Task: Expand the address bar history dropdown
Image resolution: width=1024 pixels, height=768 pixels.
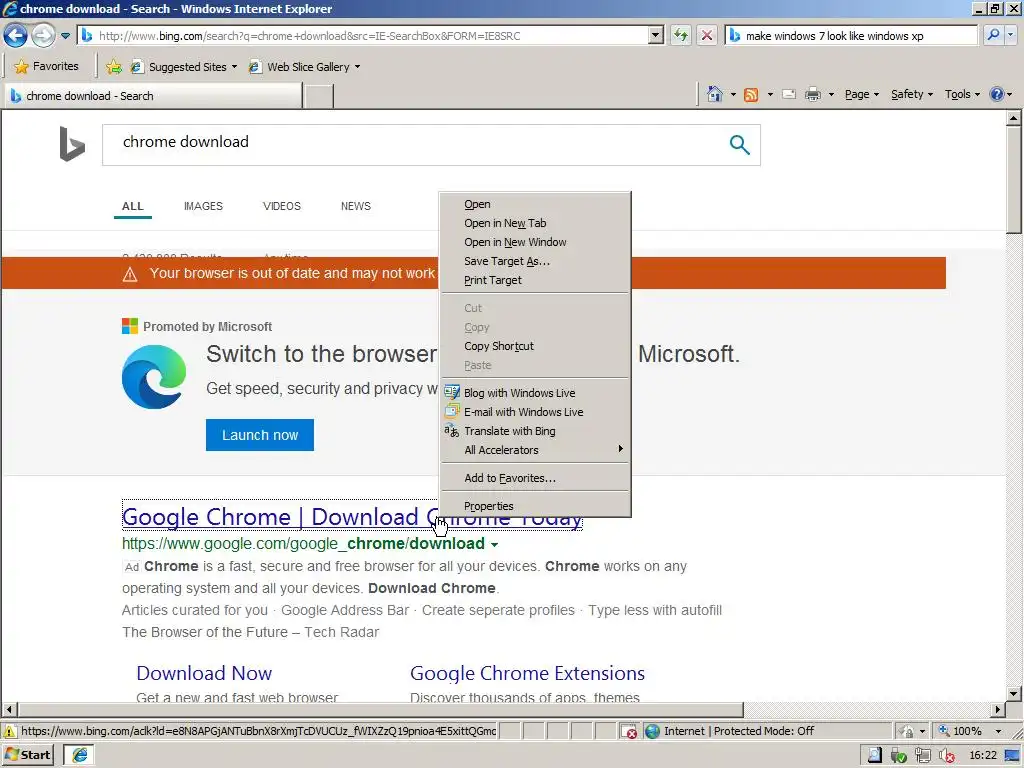Action: (x=656, y=36)
